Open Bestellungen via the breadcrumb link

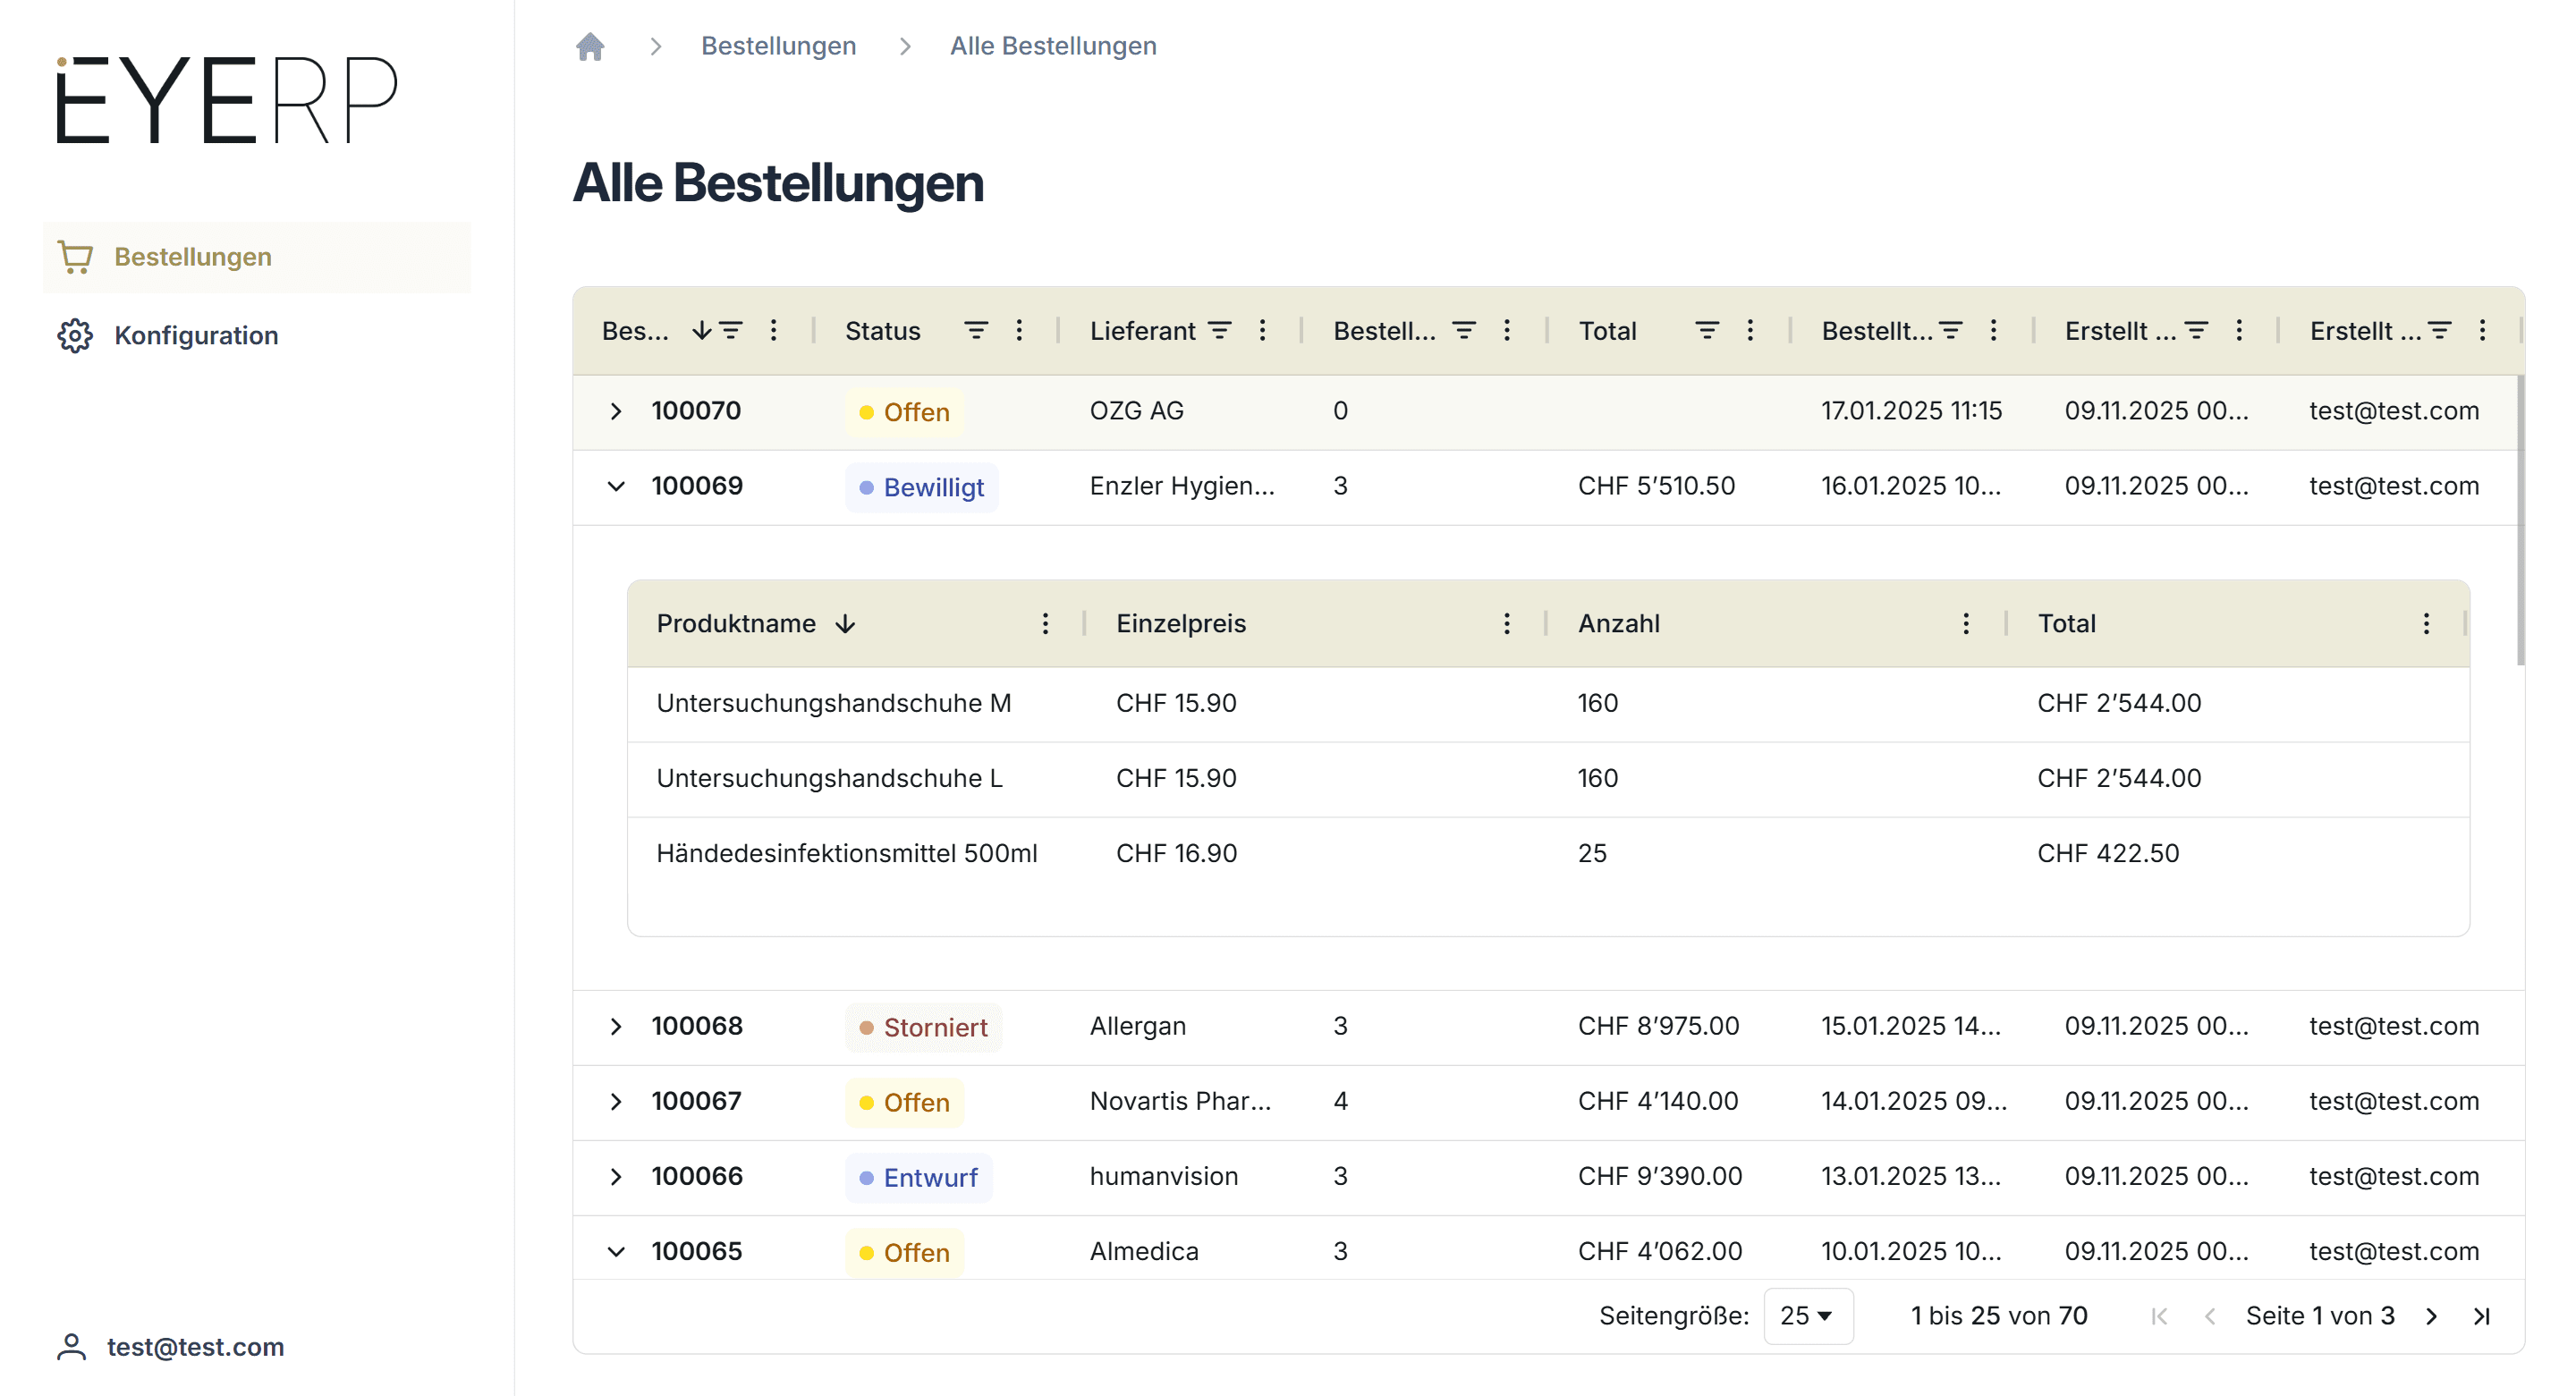pyautogui.click(x=779, y=45)
